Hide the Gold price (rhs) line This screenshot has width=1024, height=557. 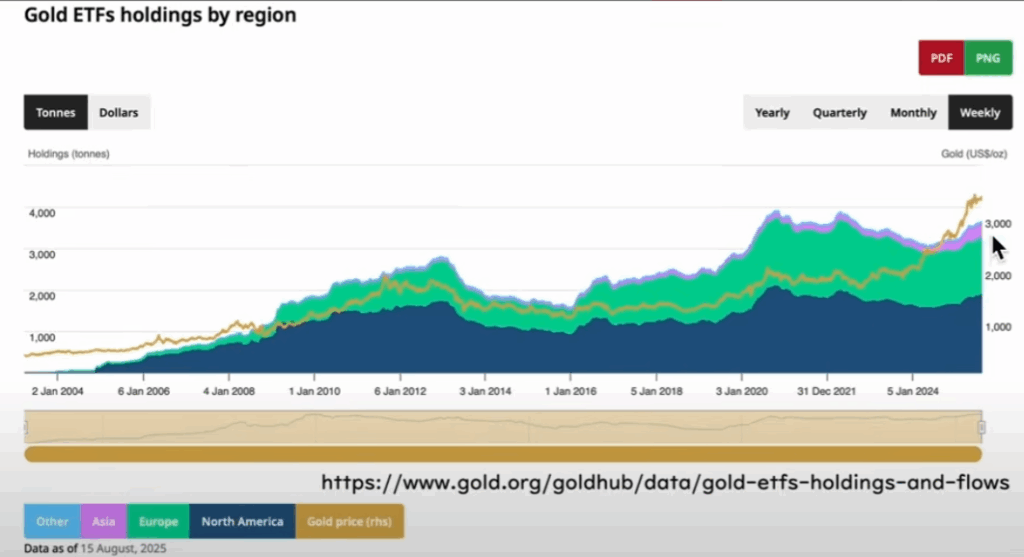coord(349,521)
